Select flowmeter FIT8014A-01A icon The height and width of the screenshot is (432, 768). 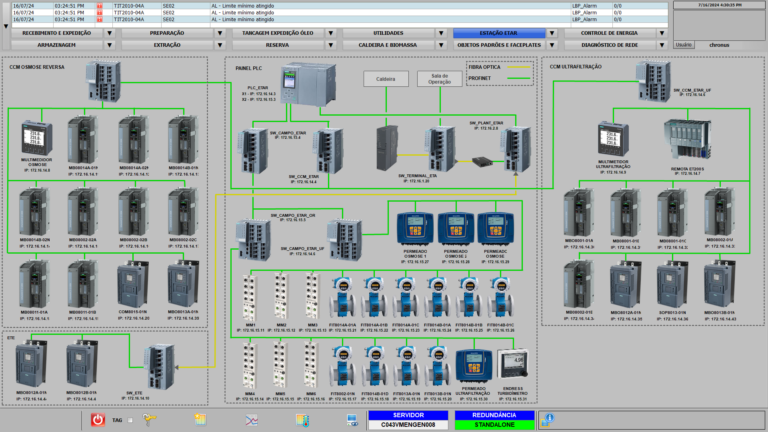342,297
